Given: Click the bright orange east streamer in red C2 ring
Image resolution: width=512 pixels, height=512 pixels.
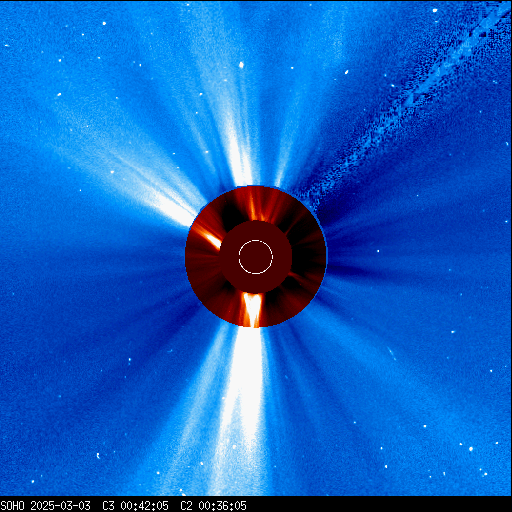Looking at the screenshot, I should tap(208, 237).
